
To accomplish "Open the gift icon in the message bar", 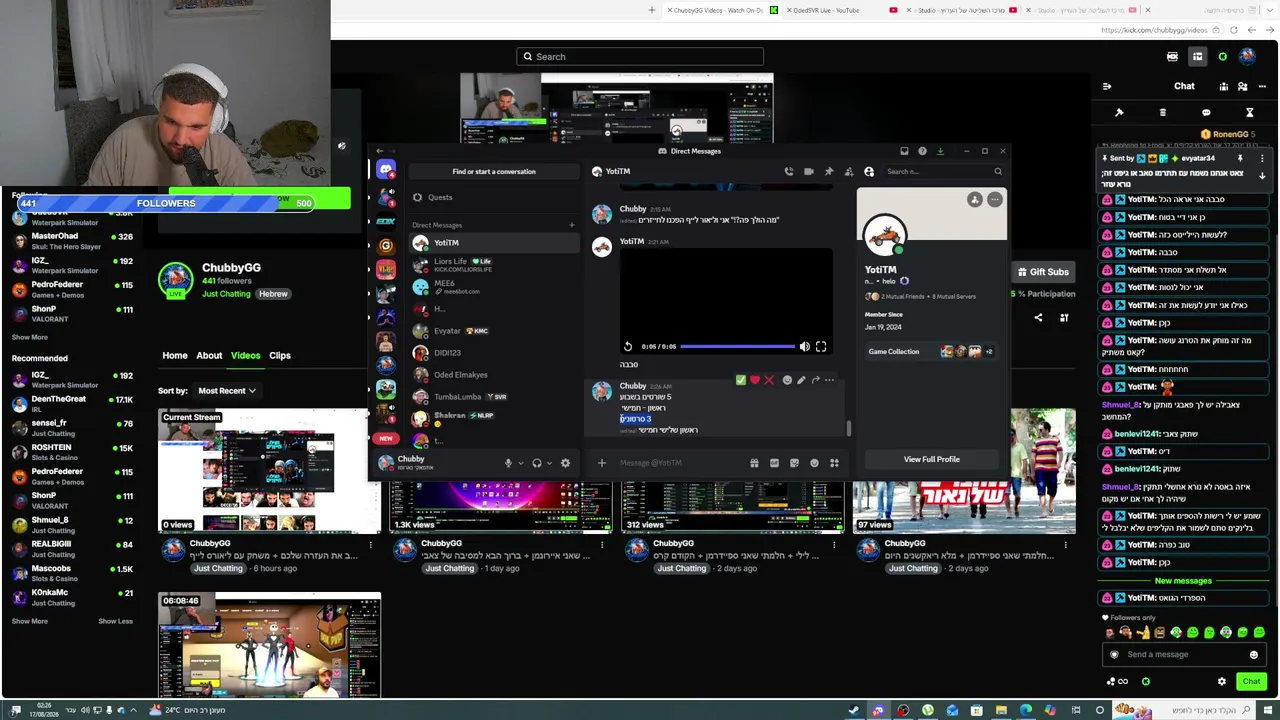I will tap(754, 463).
